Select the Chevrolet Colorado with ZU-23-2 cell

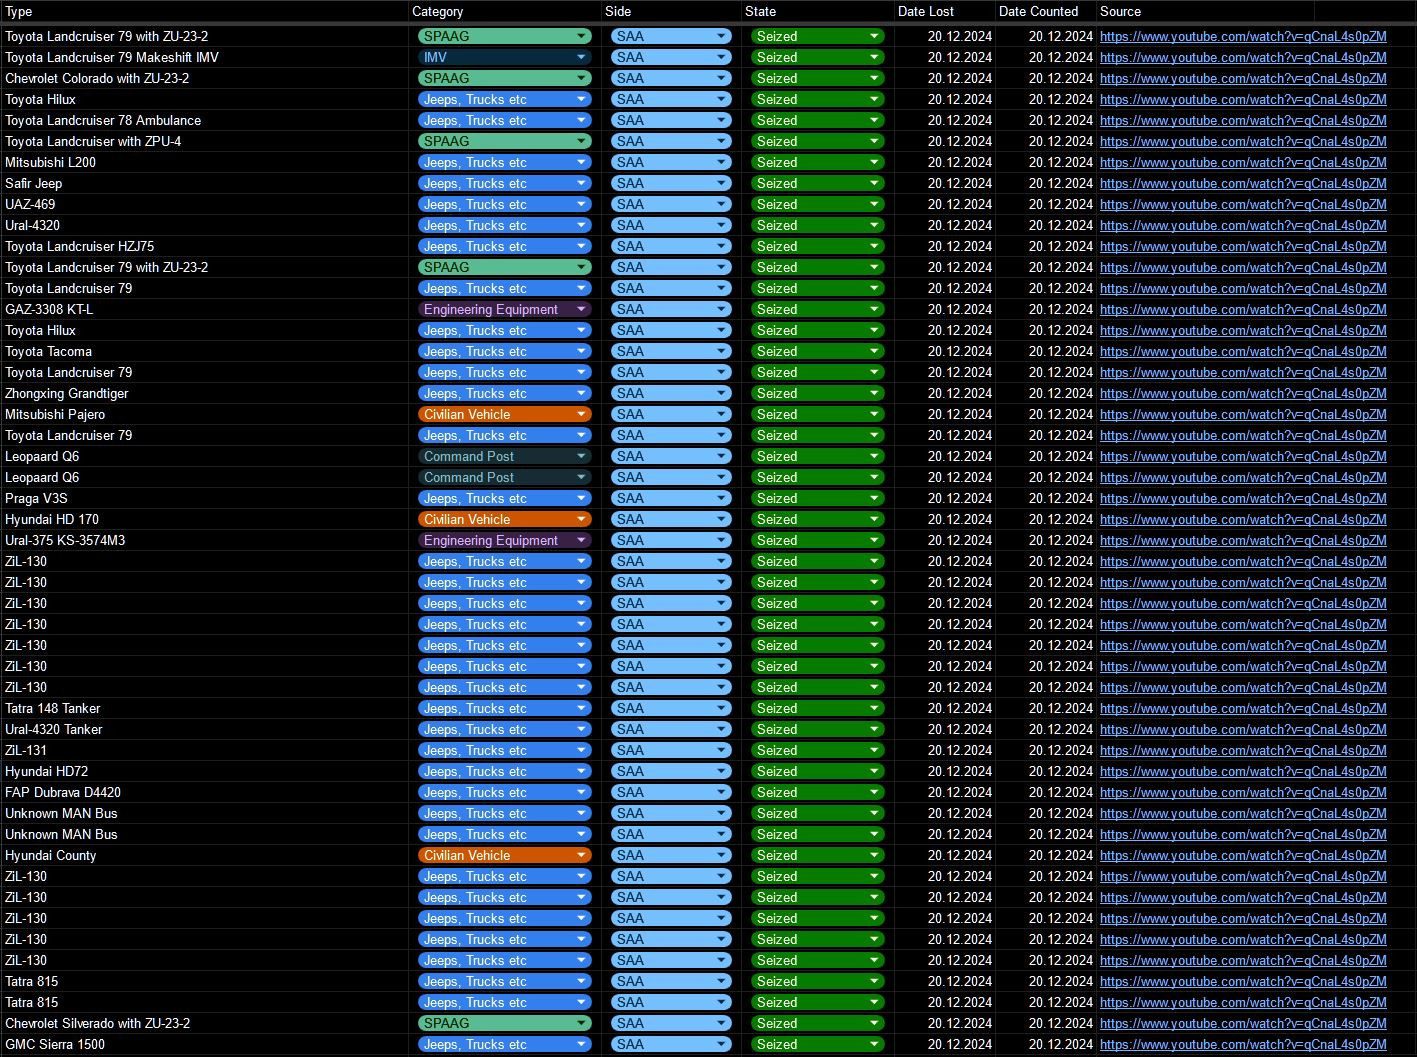pos(204,78)
